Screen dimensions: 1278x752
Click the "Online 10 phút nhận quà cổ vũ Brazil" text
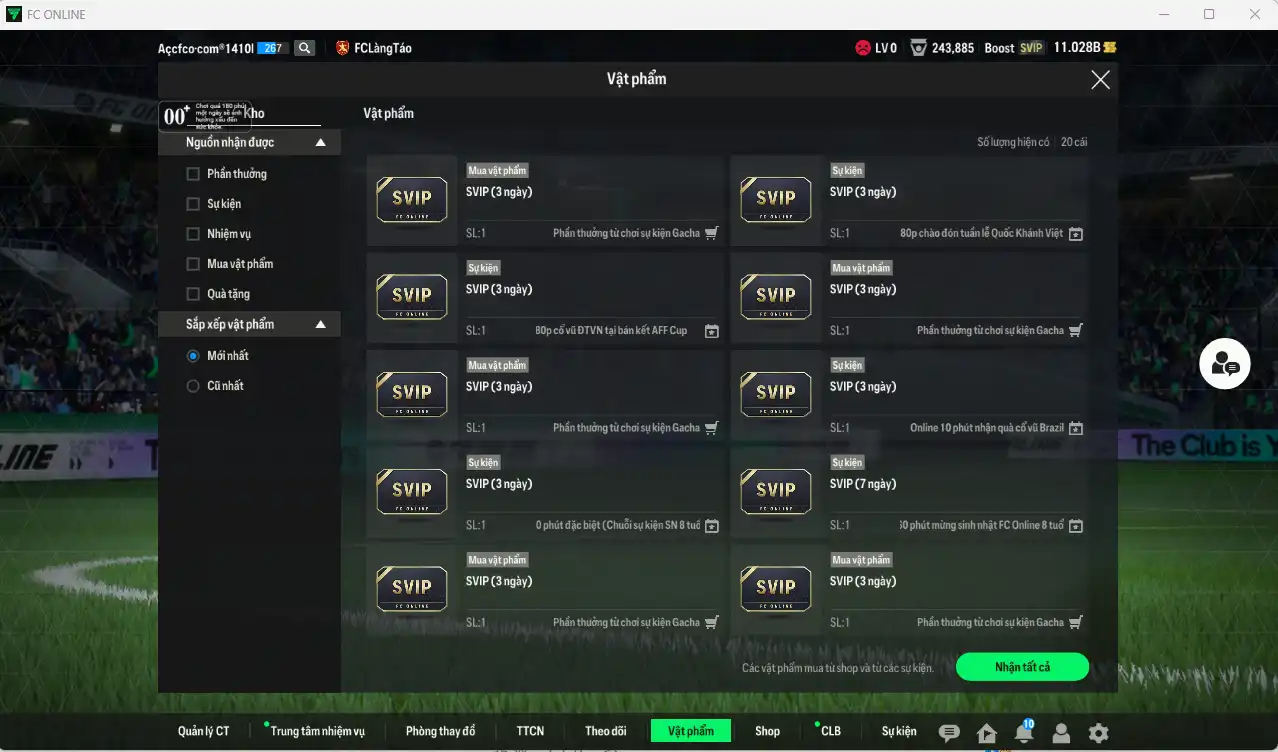(987, 428)
